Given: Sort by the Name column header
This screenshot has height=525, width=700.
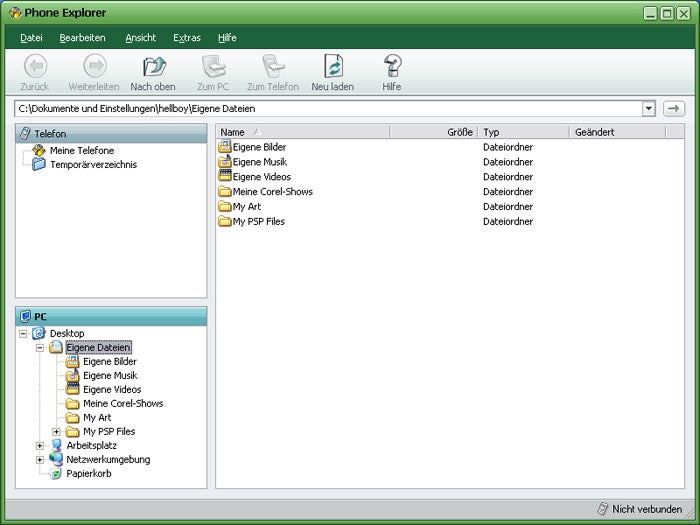Looking at the screenshot, I should pyautogui.click(x=303, y=132).
